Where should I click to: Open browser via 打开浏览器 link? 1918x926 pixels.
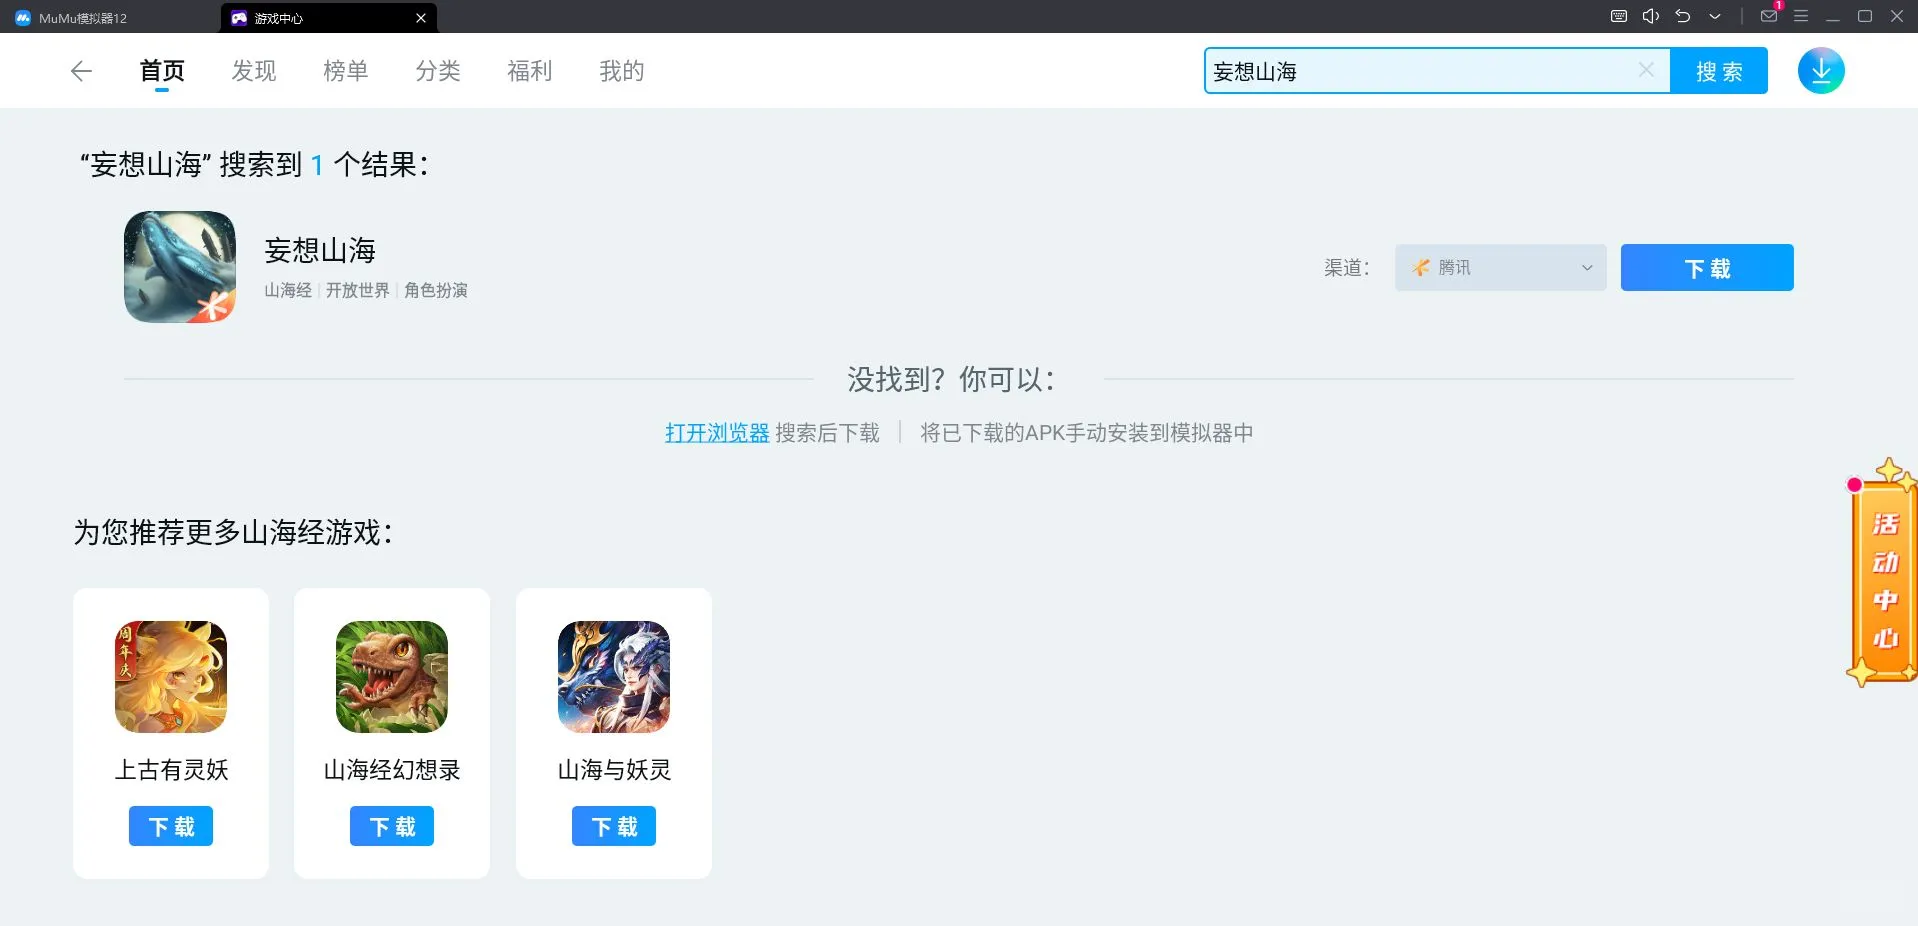[x=716, y=432]
